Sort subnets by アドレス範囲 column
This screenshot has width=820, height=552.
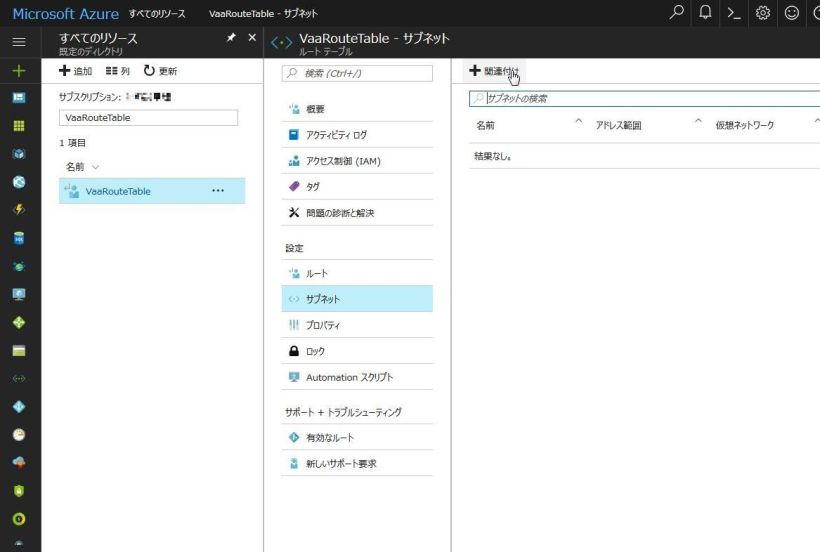(618, 125)
